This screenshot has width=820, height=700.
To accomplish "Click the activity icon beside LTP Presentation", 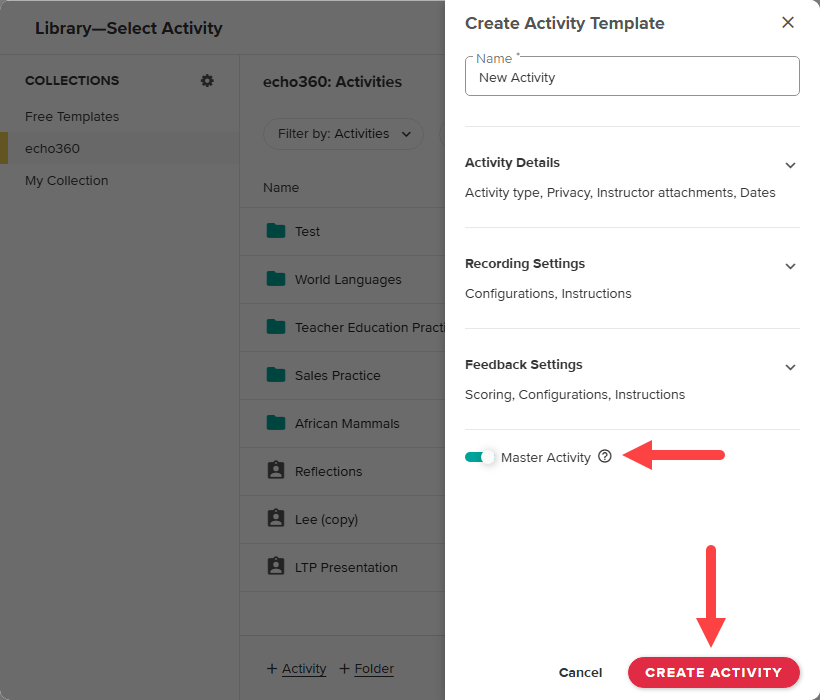I will (x=276, y=567).
